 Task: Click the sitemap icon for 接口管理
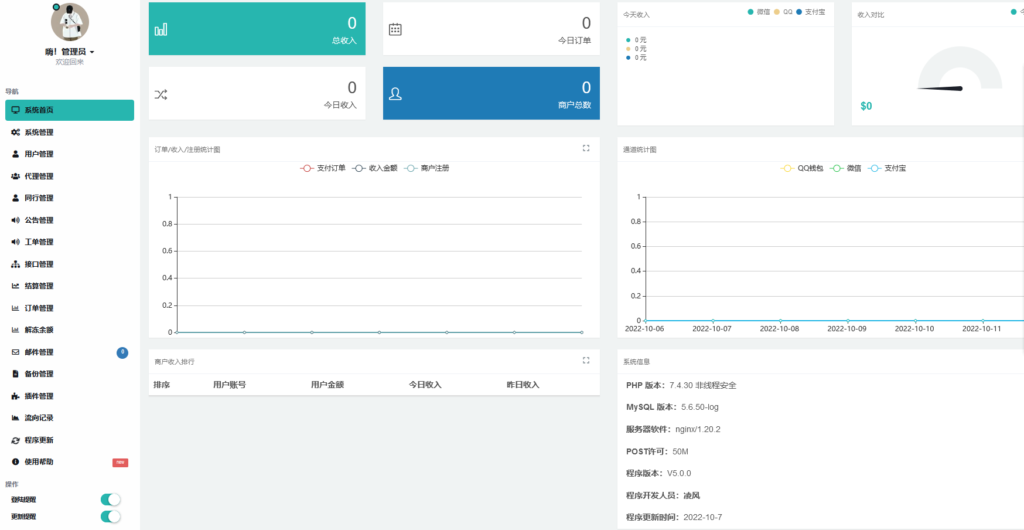[16, 264]
